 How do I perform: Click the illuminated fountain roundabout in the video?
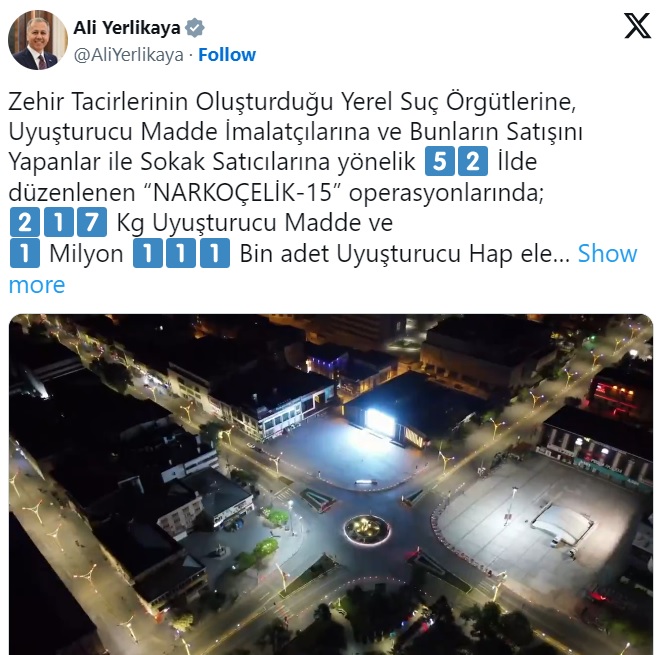(367, 529)
